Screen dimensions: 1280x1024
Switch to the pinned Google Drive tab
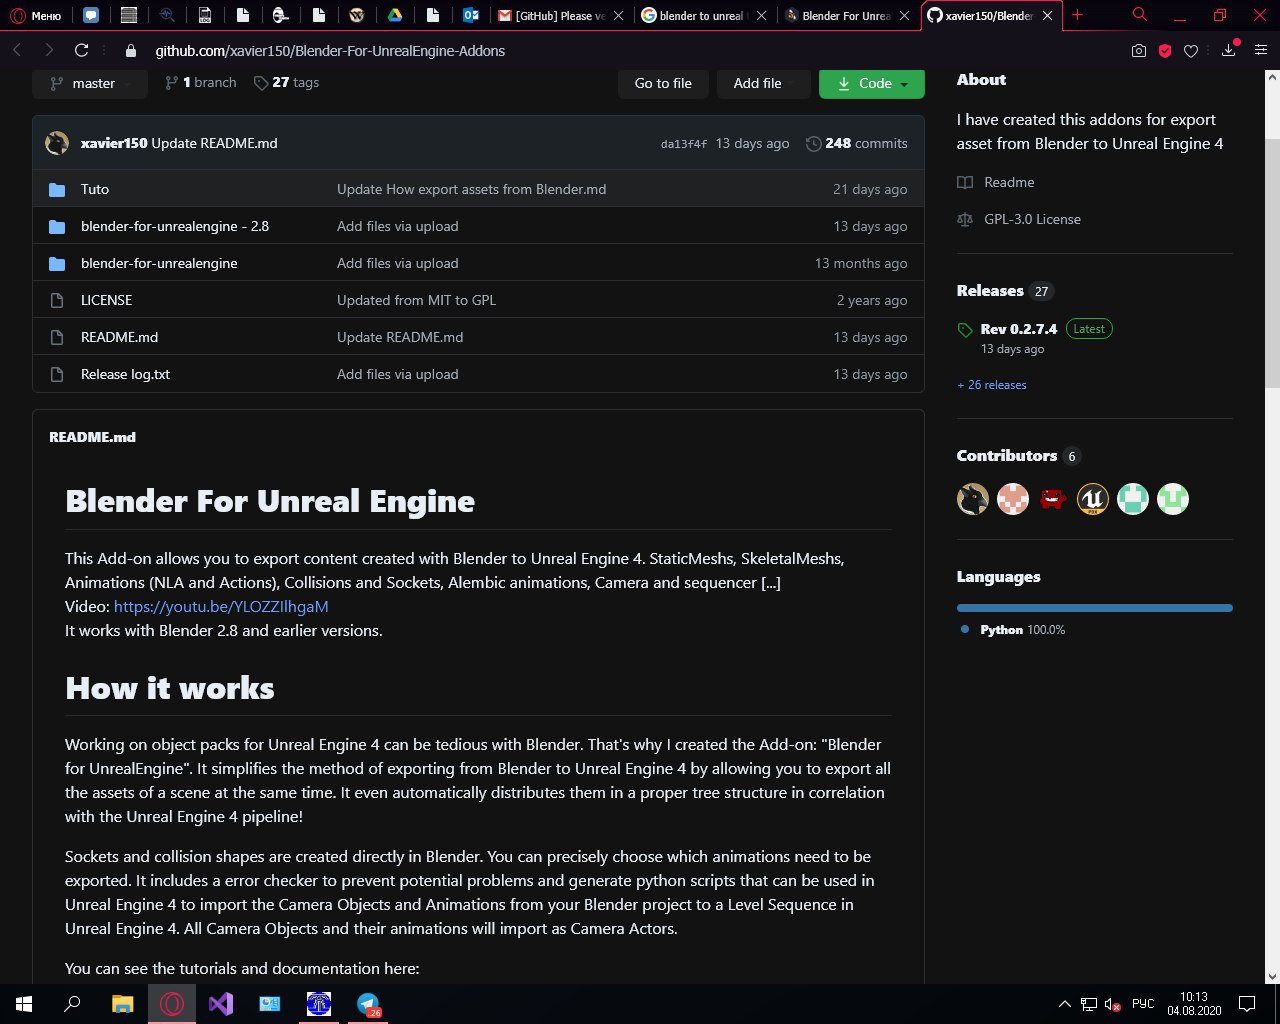(x=395, y=15)
